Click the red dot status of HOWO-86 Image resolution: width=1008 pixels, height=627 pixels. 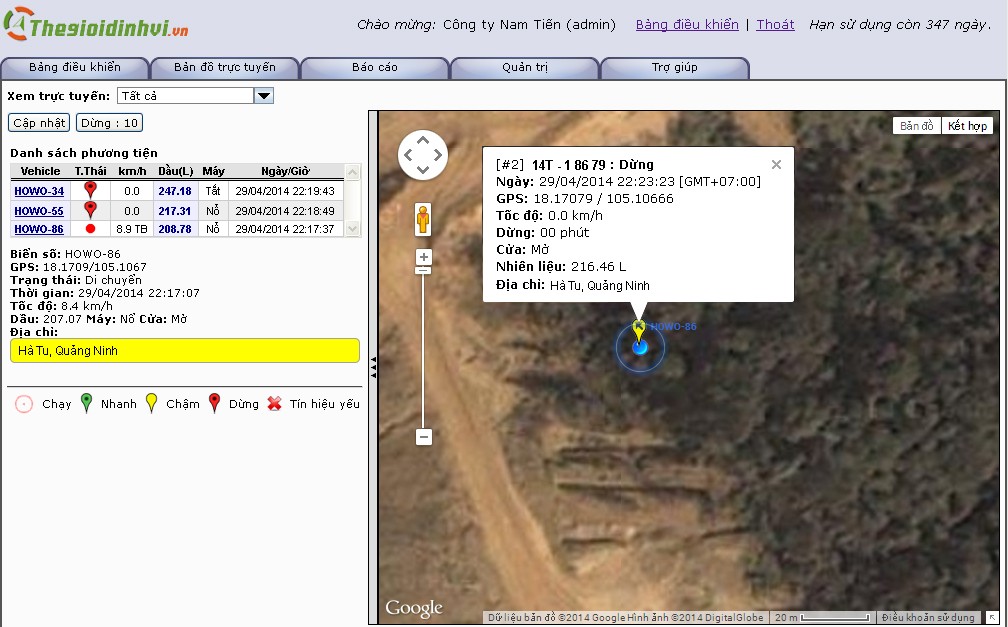tap(91, 229)
